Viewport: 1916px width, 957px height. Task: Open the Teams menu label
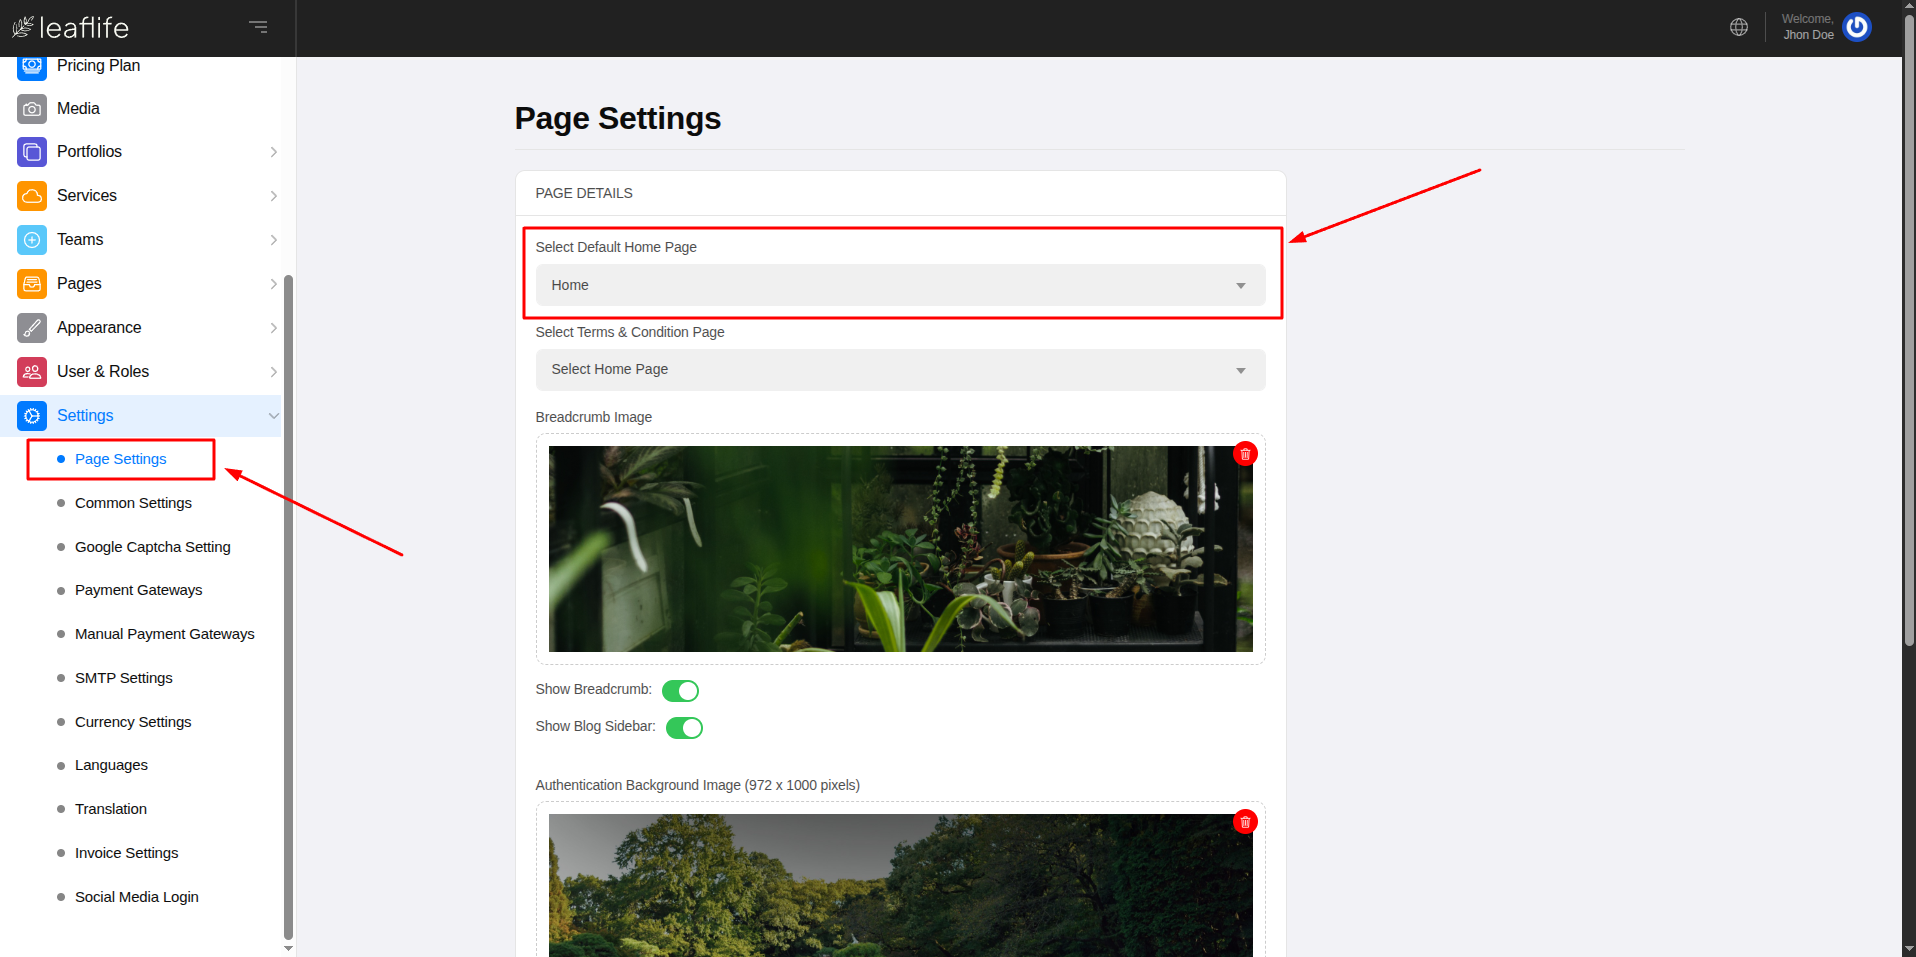coord(80,240)
